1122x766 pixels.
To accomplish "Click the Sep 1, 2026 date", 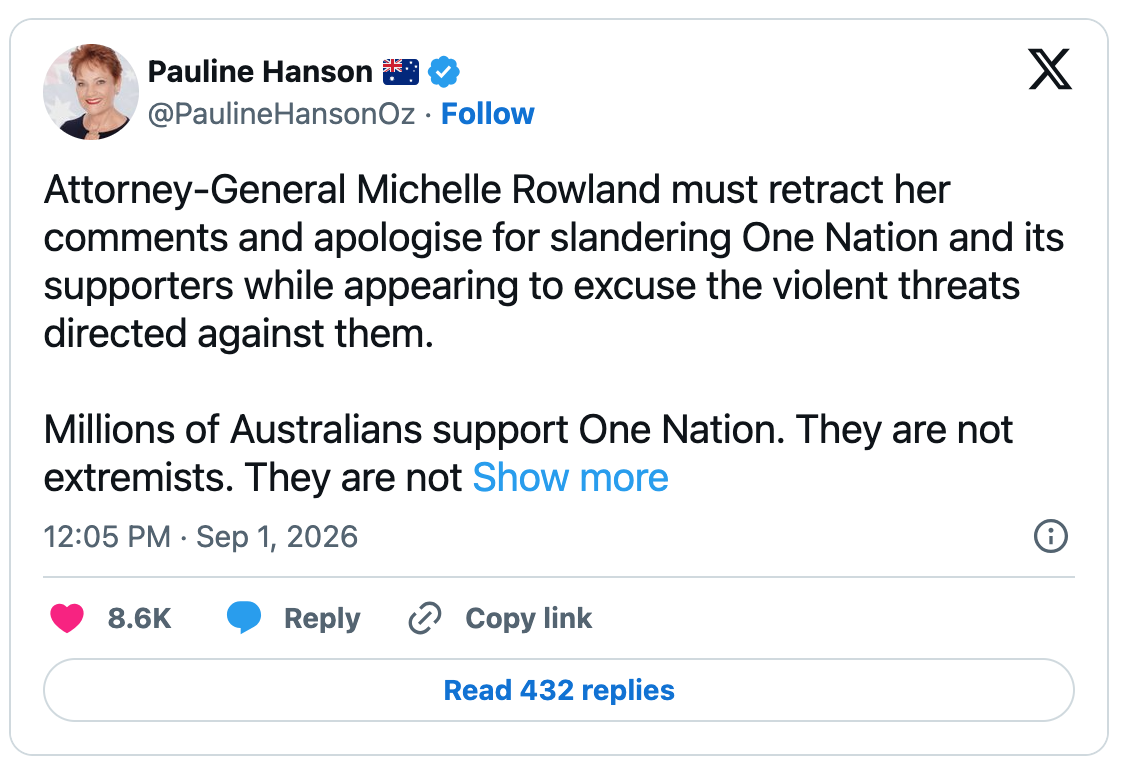I will 277,537.
